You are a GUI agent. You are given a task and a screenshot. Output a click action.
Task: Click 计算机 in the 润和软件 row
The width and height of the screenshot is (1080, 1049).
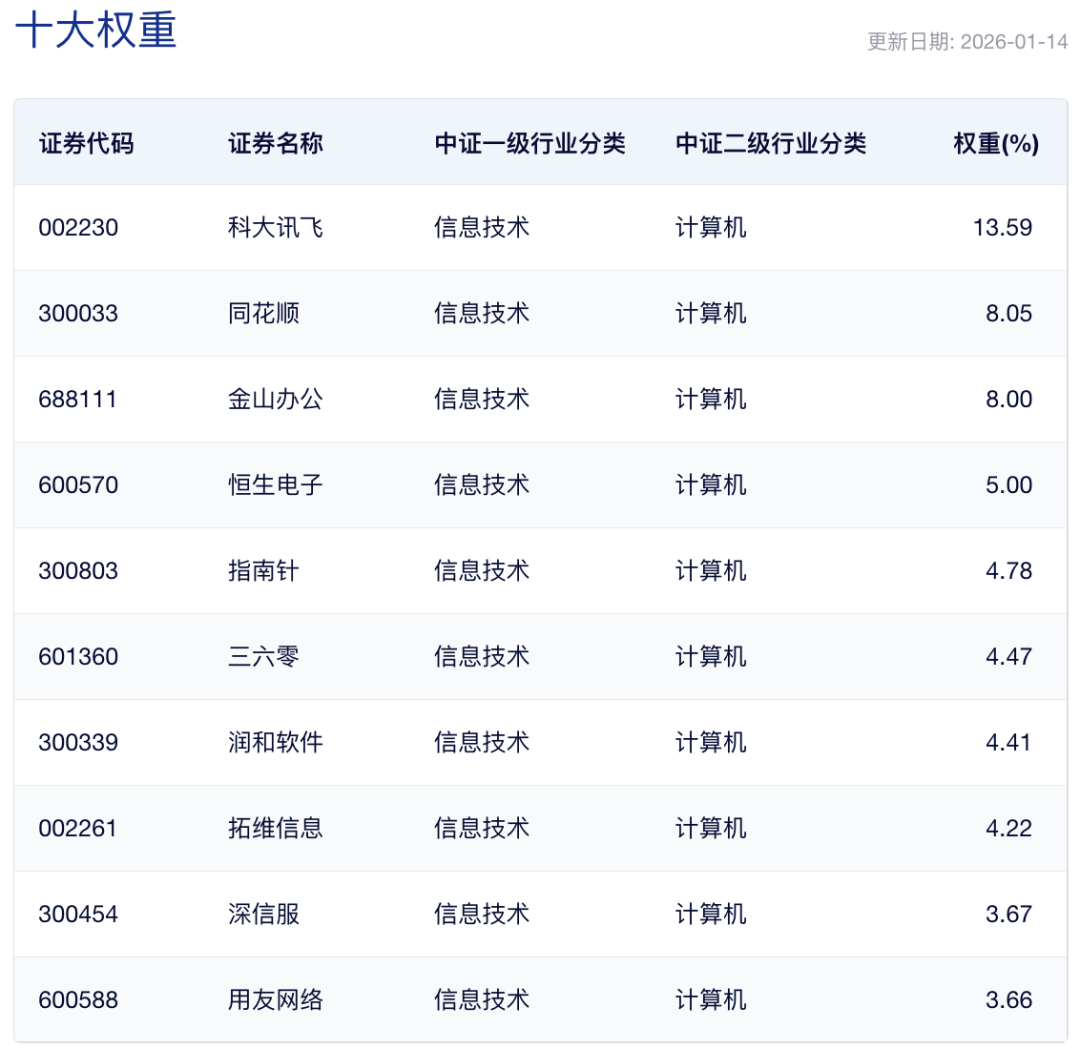pos(711,742)
